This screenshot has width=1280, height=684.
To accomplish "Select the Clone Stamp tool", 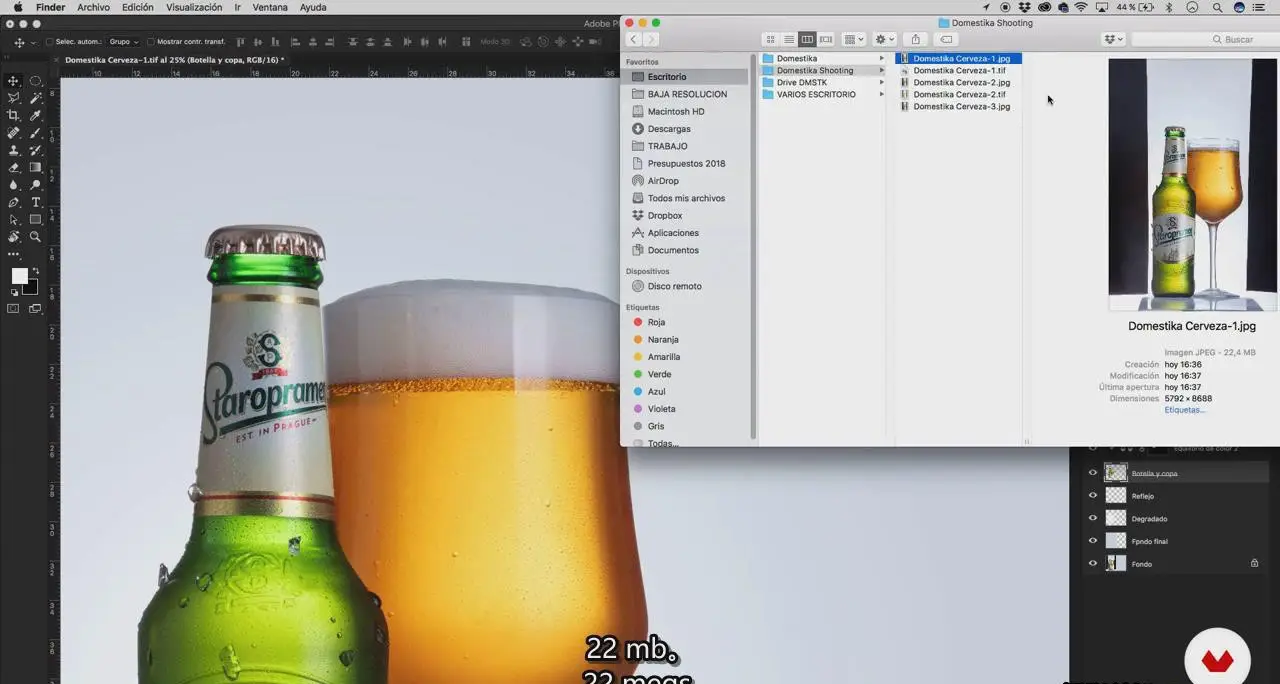I will [x=13, y=150].
